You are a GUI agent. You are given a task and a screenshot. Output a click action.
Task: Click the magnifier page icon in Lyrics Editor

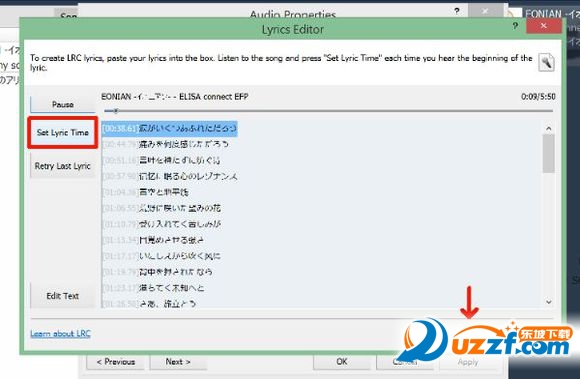click(546, 62)
